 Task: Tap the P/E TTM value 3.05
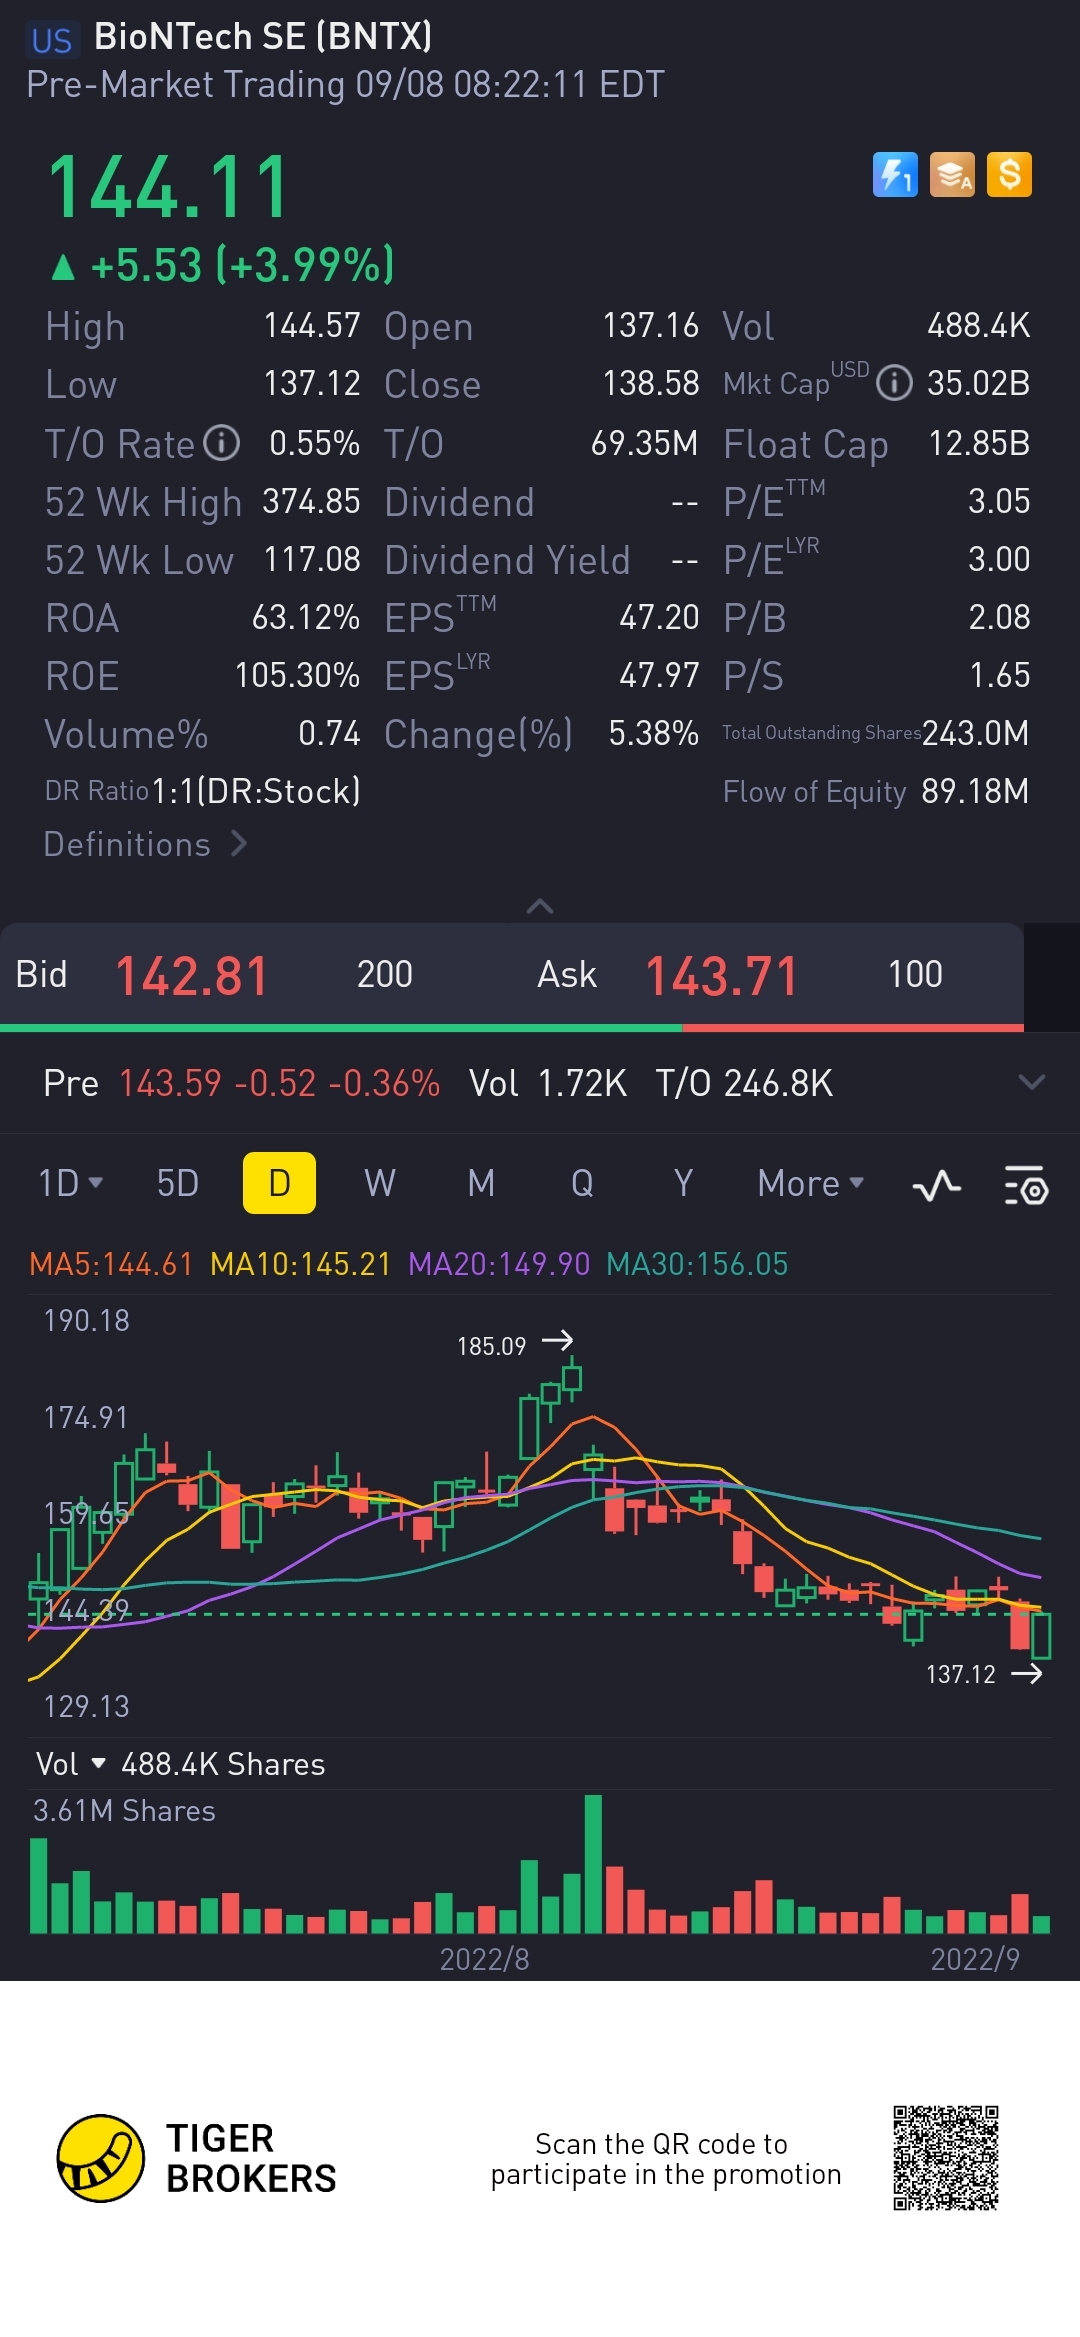tap(999, 501)
